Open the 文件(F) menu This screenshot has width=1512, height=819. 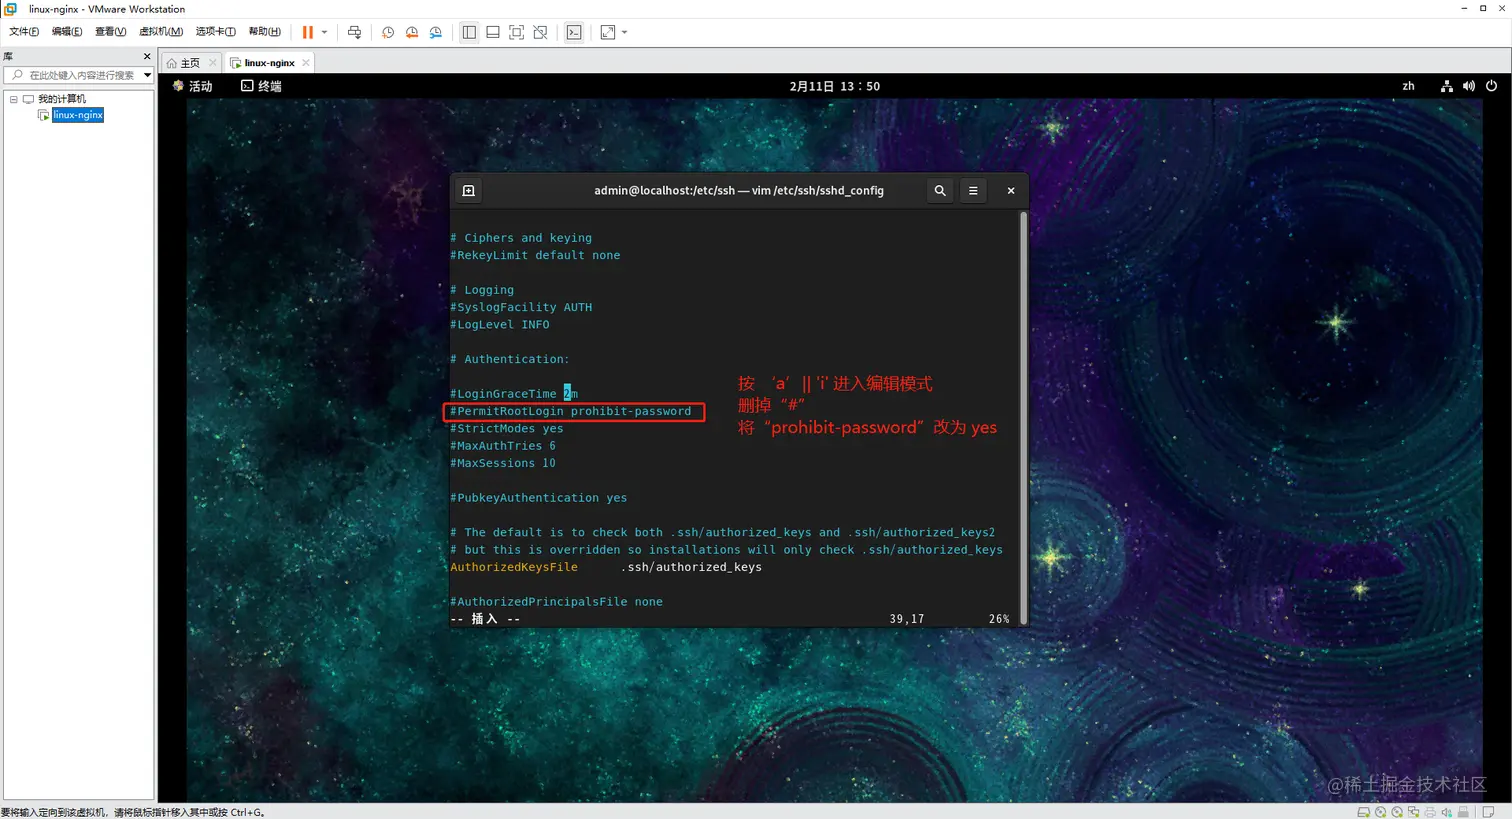[24, 32]
